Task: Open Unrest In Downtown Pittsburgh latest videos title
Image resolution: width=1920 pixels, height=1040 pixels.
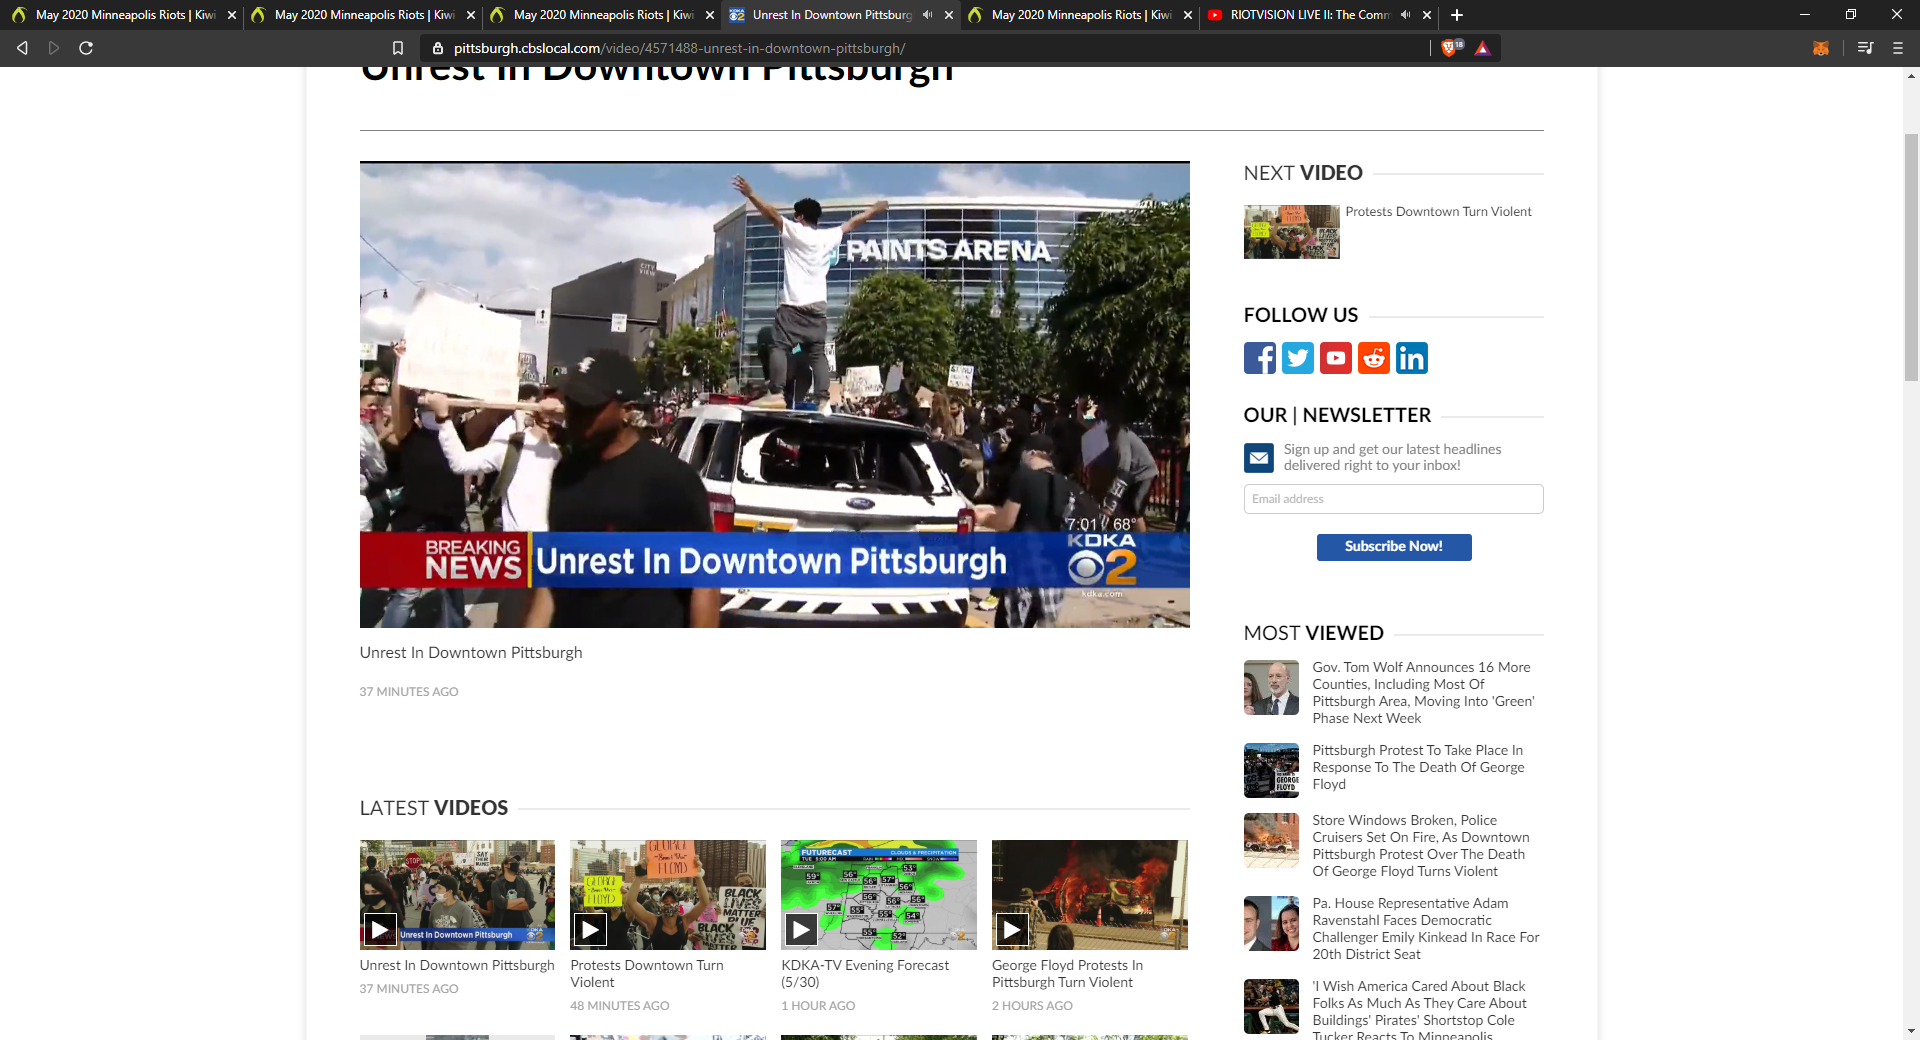Action: pos(457,966)
